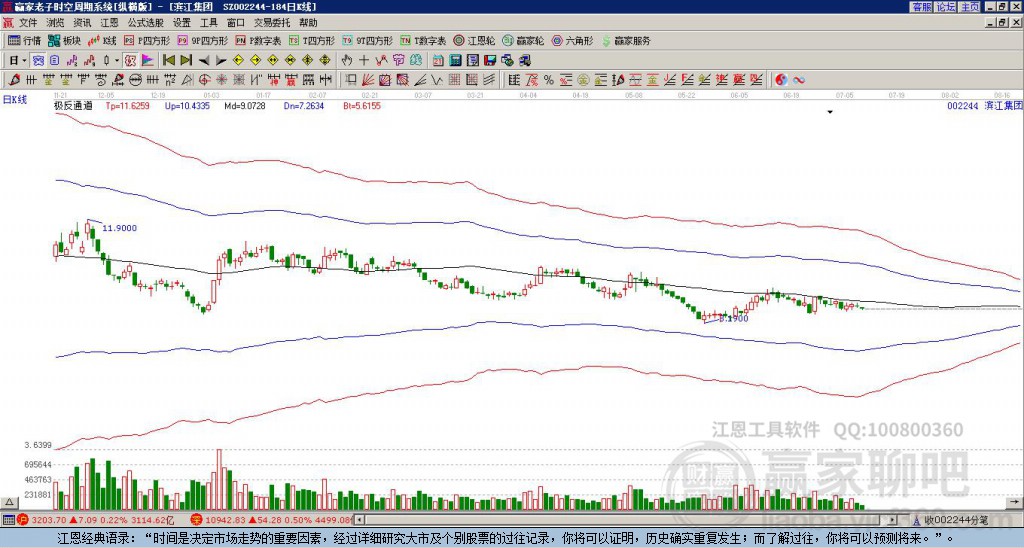The image size is (1024, 548).
Task: Open the 9P四方形 tool
Action: [x=203, y=40]
